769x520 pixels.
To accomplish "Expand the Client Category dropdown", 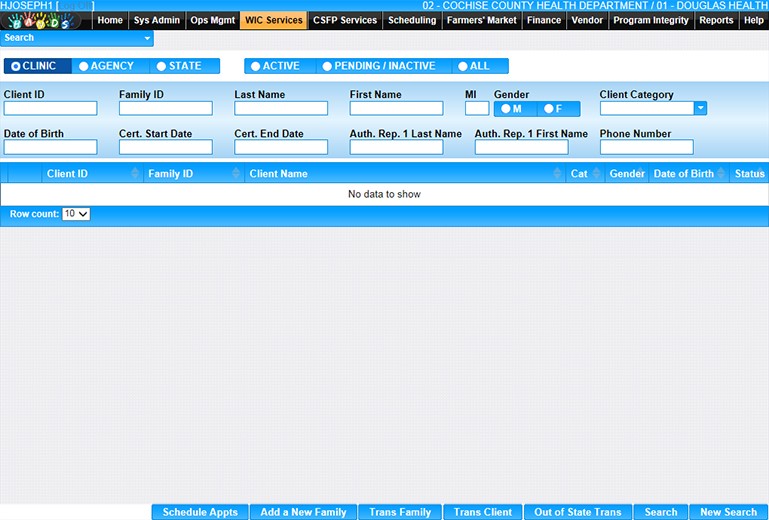I will [700, 108].
